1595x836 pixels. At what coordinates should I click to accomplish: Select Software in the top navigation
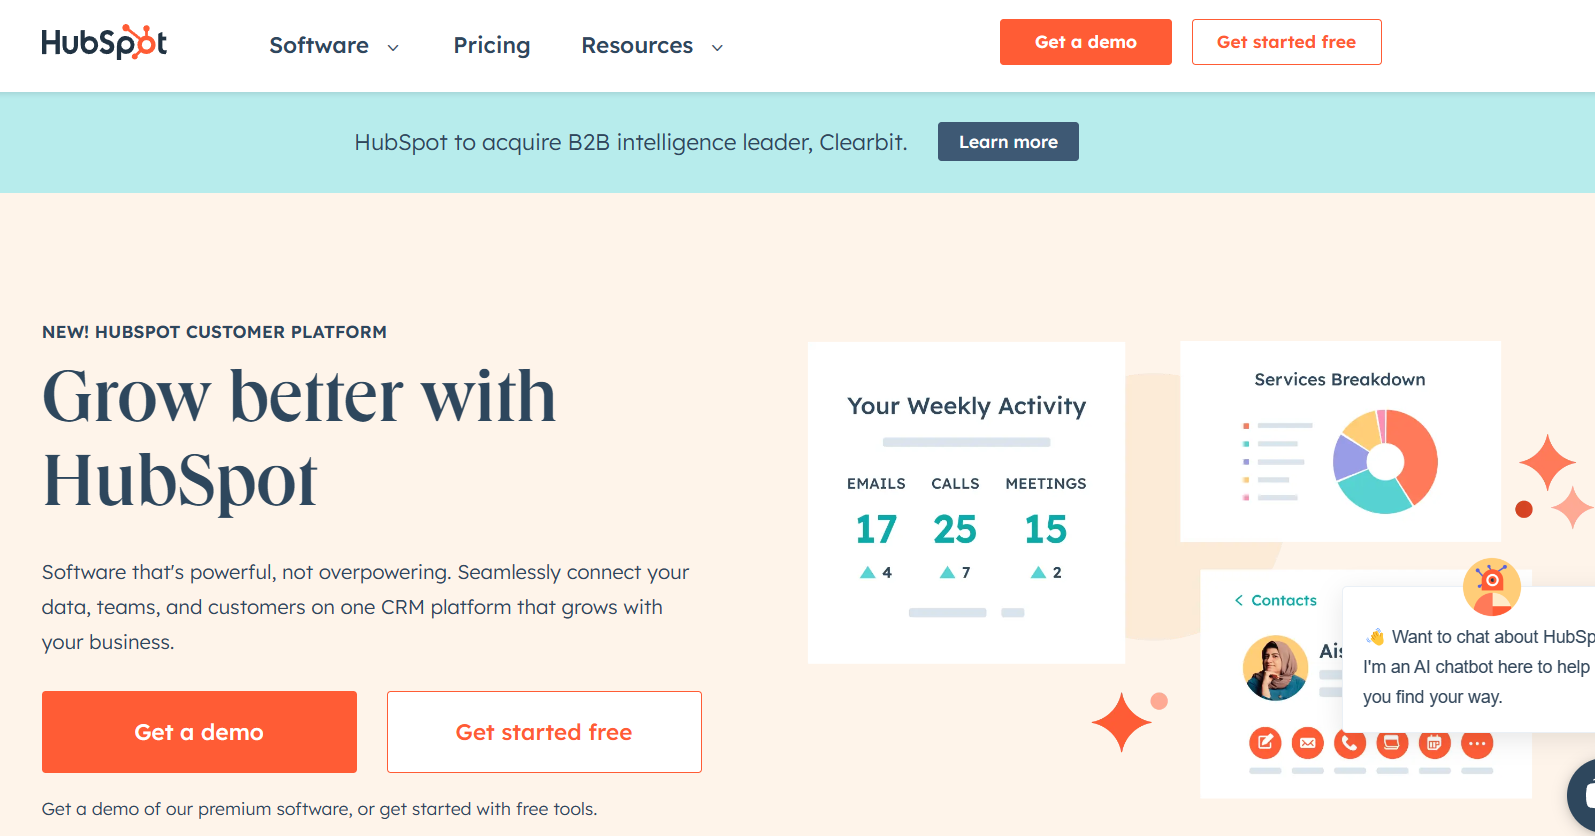tap(318, 45)
